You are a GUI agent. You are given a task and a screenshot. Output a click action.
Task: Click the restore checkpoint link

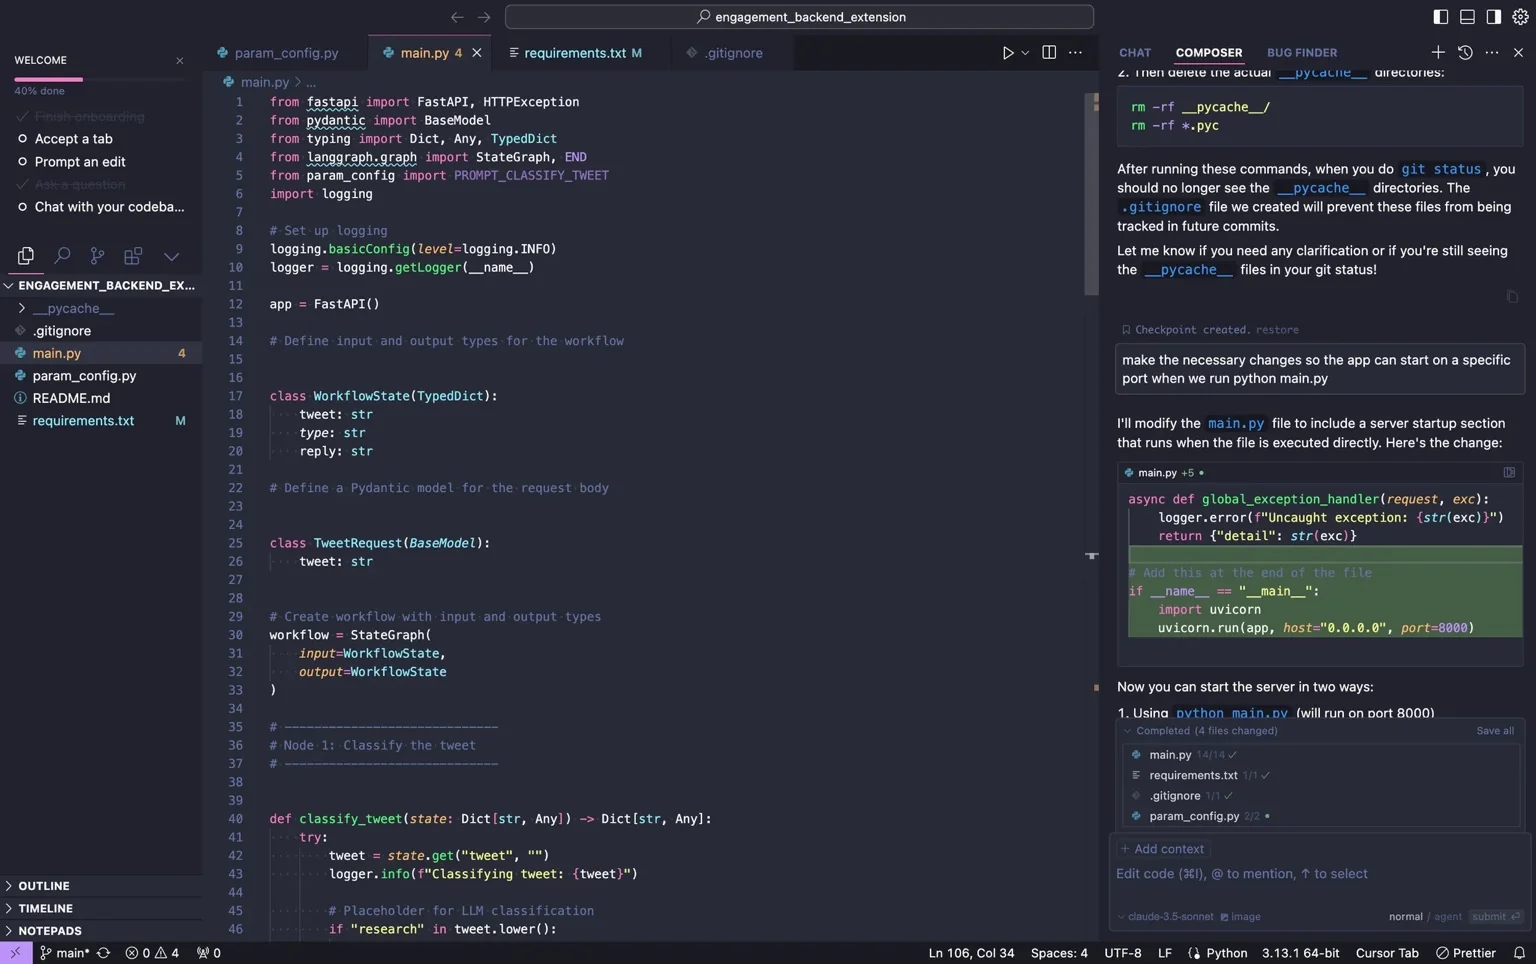[1277, 330]
